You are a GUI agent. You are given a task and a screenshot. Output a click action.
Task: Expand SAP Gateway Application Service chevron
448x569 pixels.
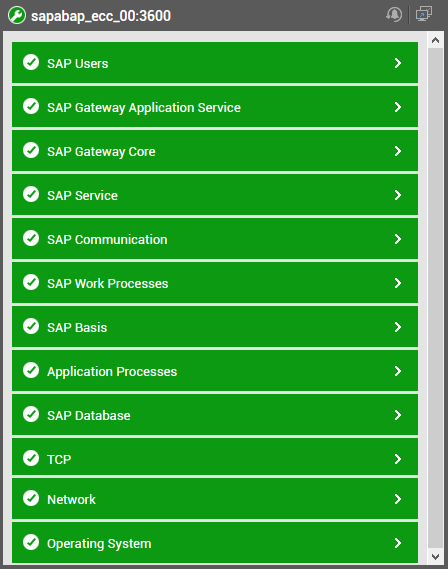(x=398, y=107)
